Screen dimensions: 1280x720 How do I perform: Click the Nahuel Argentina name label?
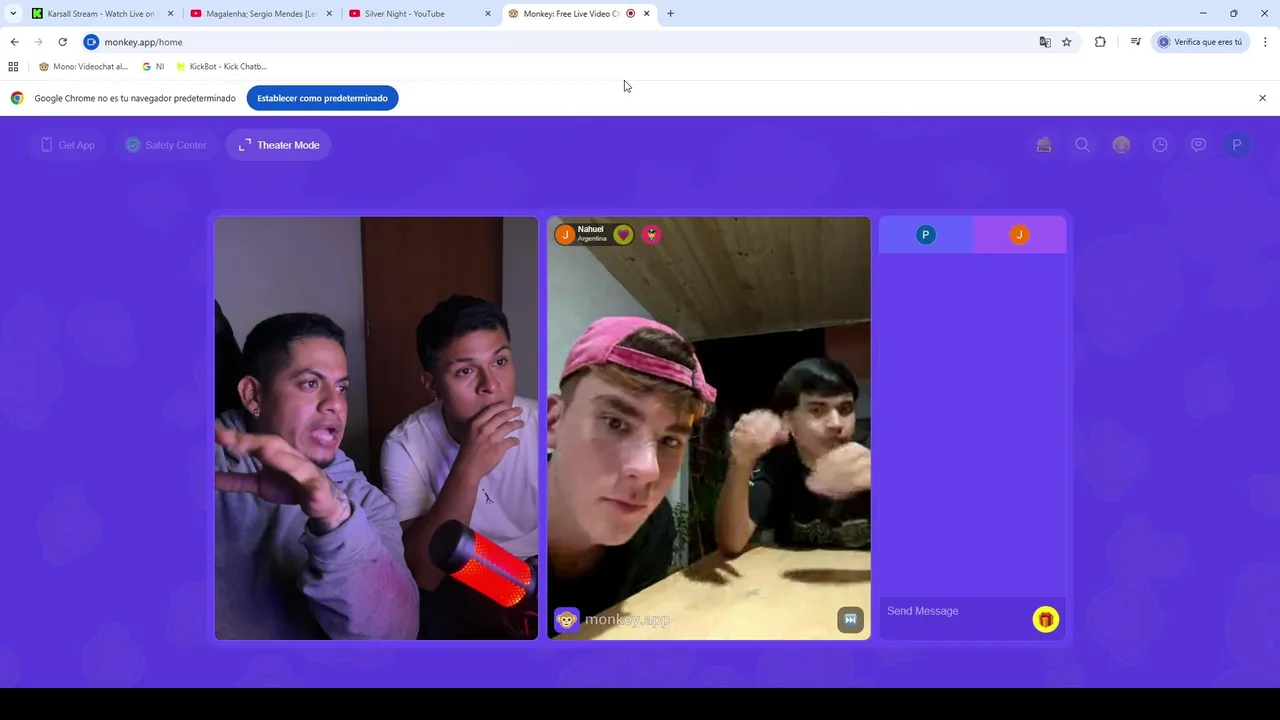[x=592, y=234]
